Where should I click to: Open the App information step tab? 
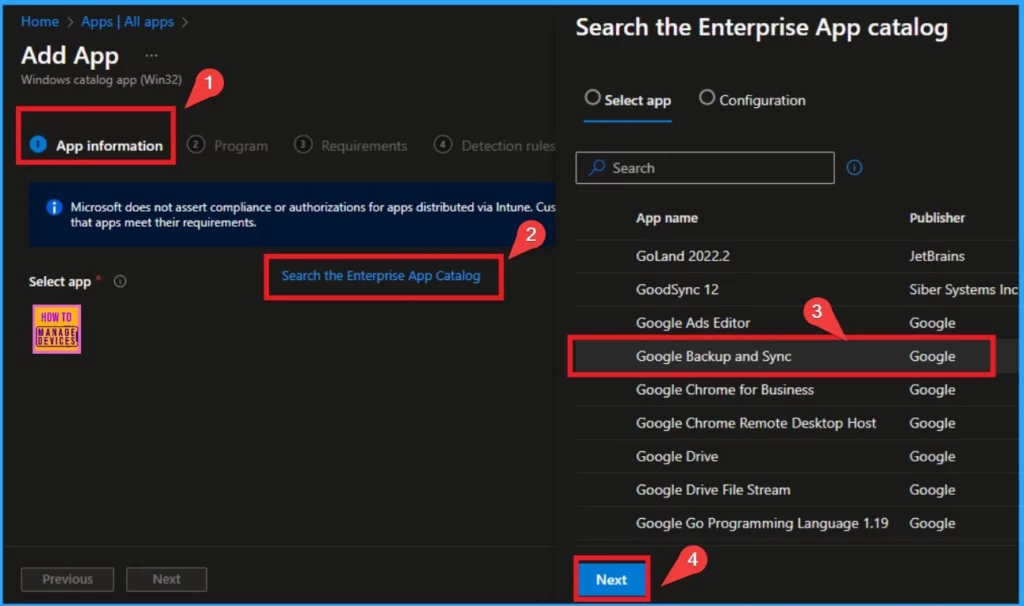coord(97,145)
